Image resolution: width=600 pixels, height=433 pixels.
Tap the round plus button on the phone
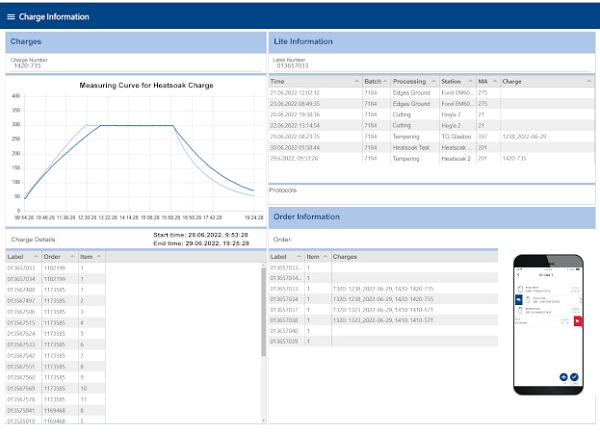click(x=563, y=377)
